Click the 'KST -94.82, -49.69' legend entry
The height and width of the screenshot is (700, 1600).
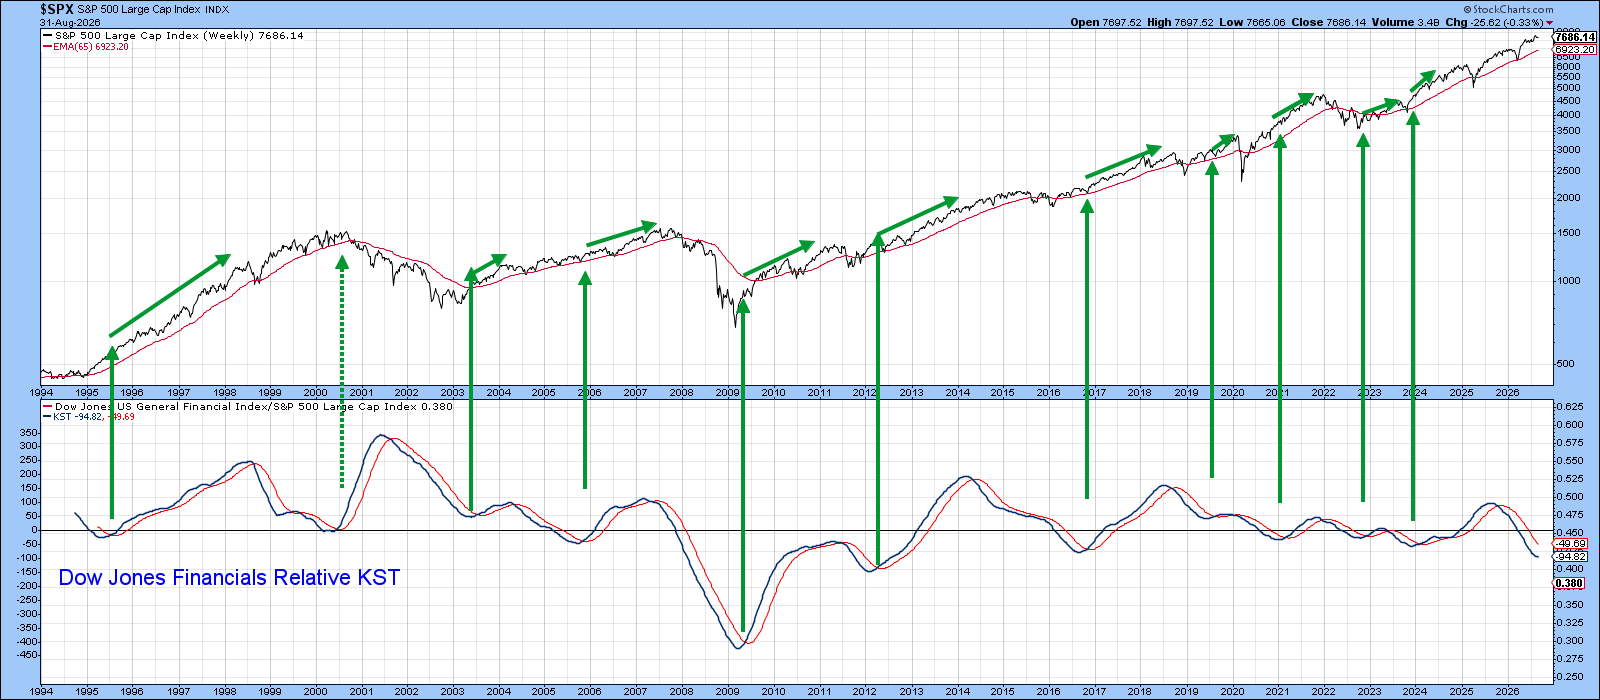click(93, 417)
